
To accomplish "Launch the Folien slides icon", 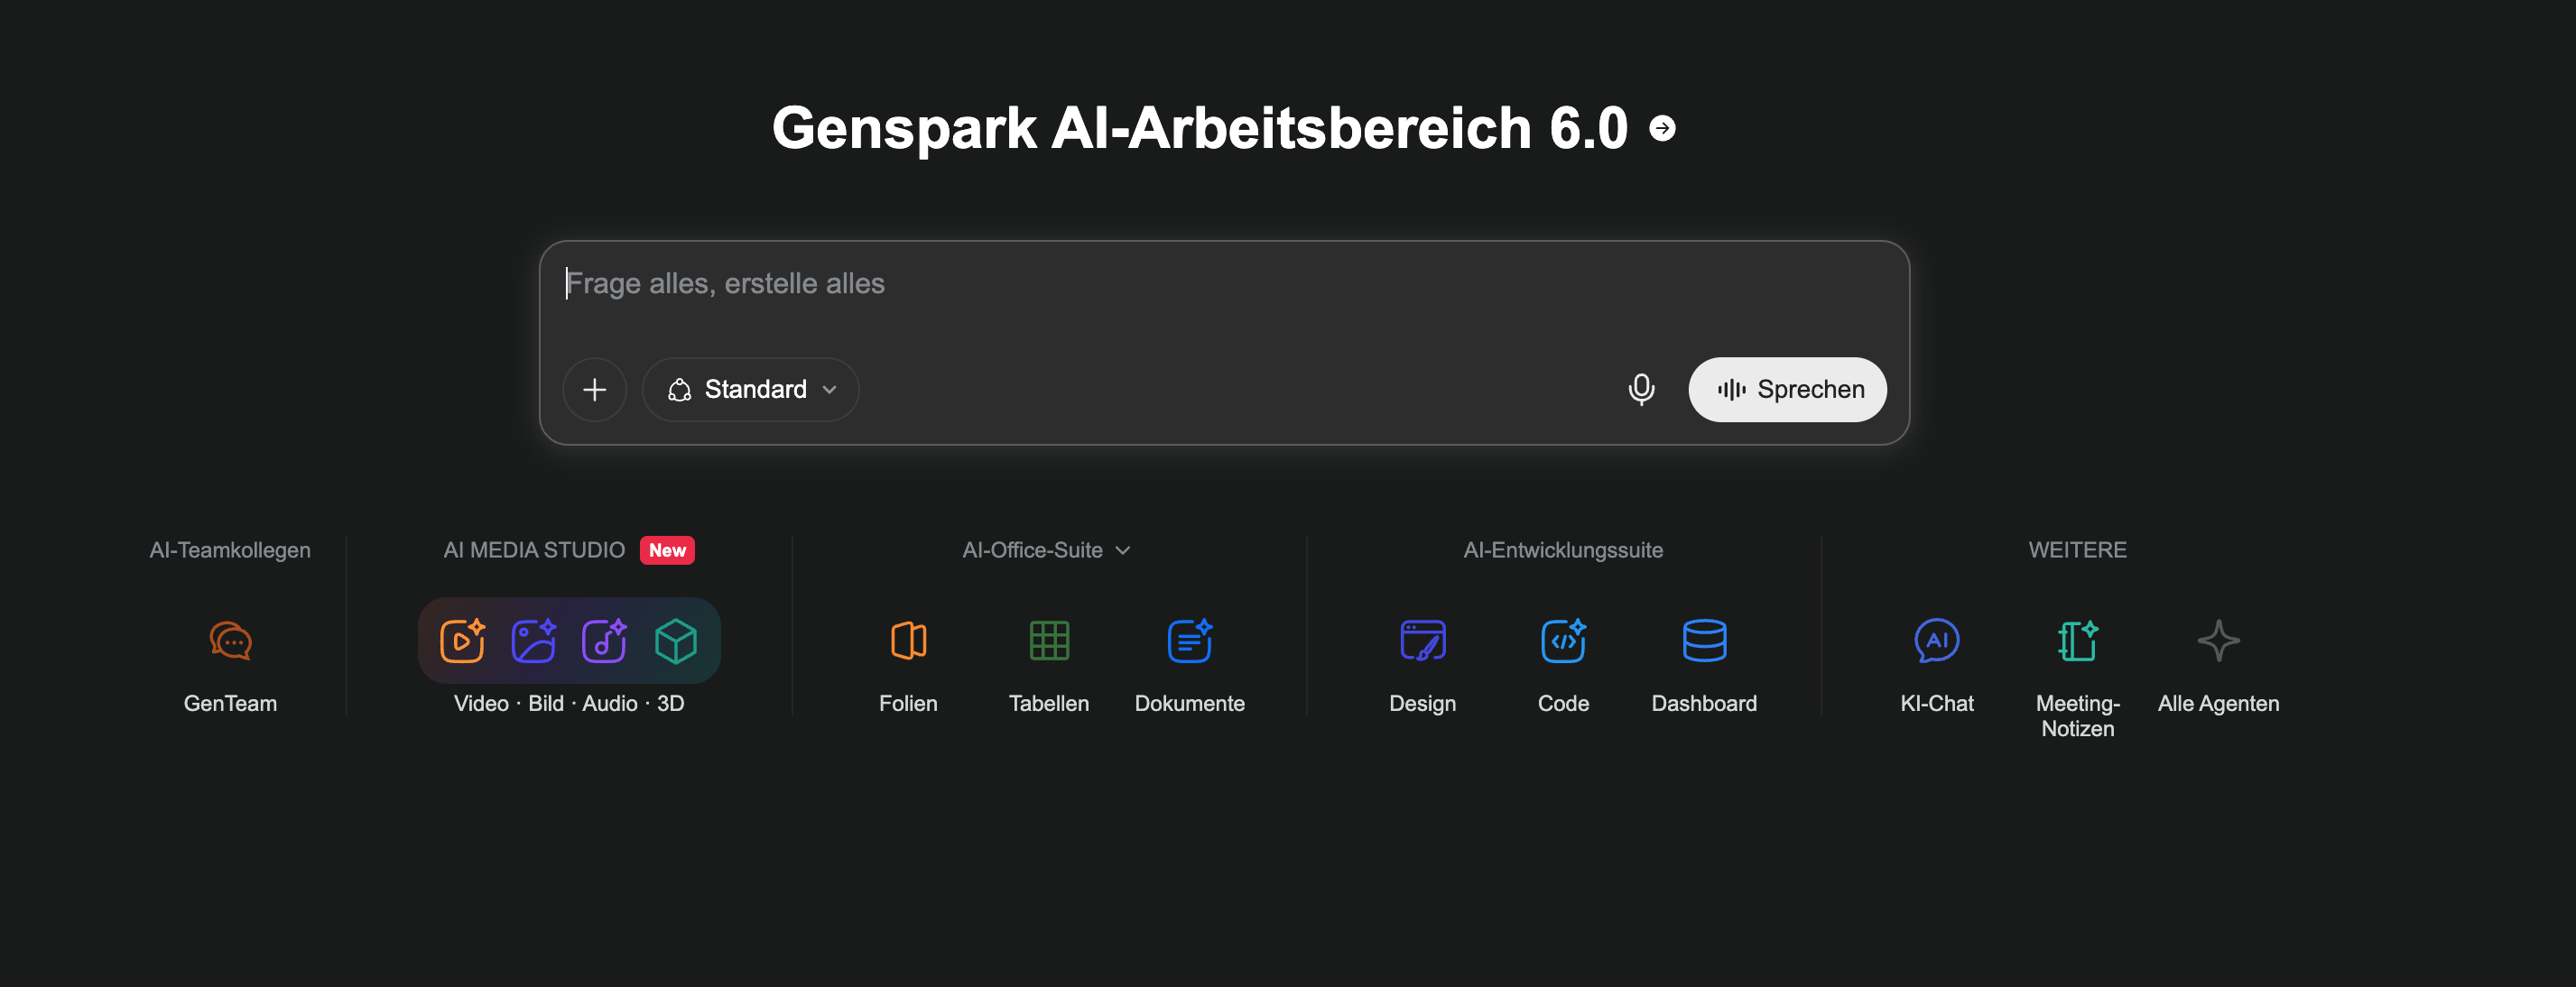I will (908, 641).
